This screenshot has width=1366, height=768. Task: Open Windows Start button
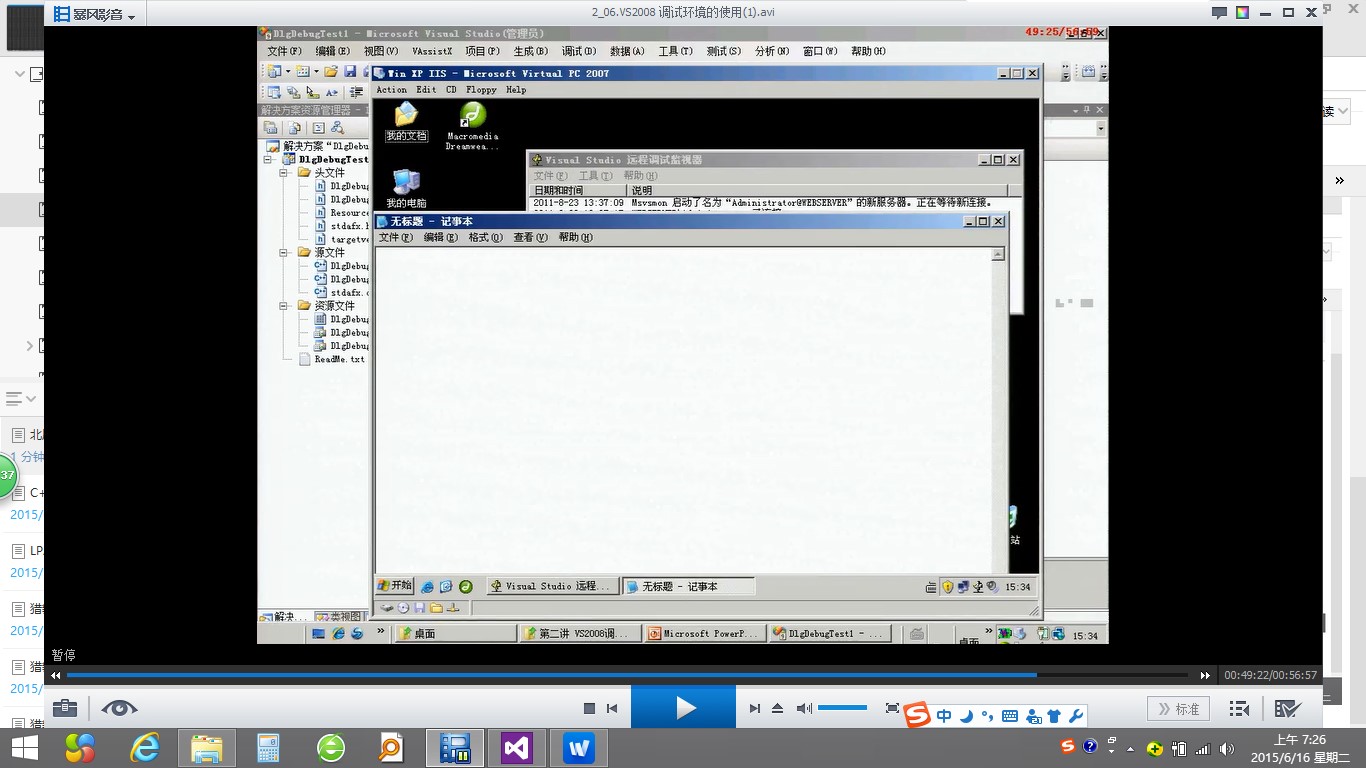(24, 747)
